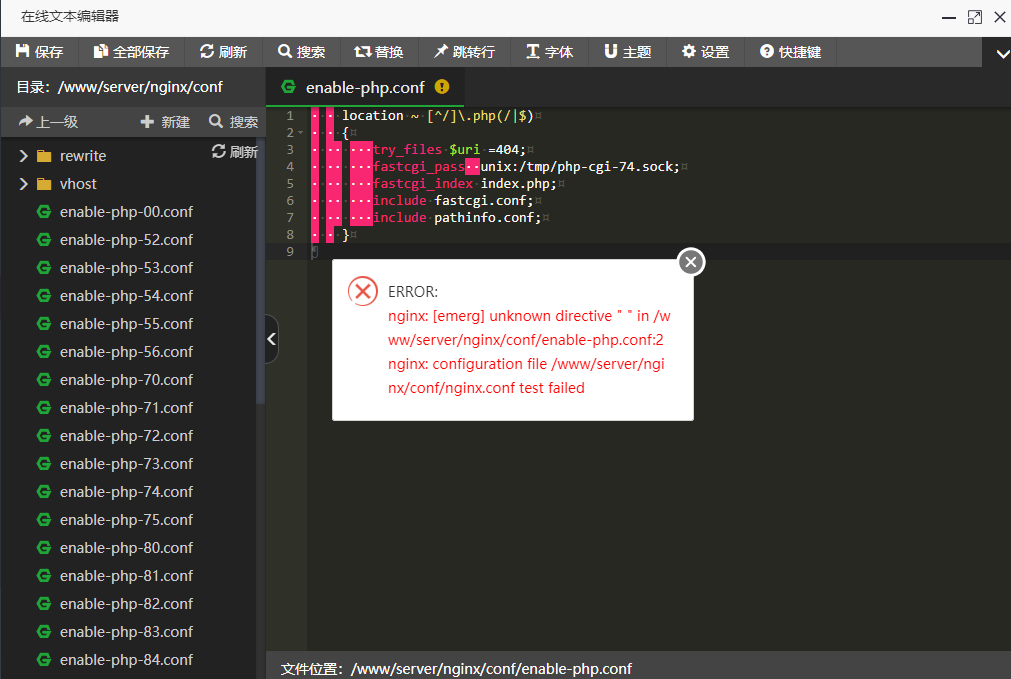The image size is (1011, 679).
Task: Click file icon next to enable-php-75.conf
Action: 44,519
